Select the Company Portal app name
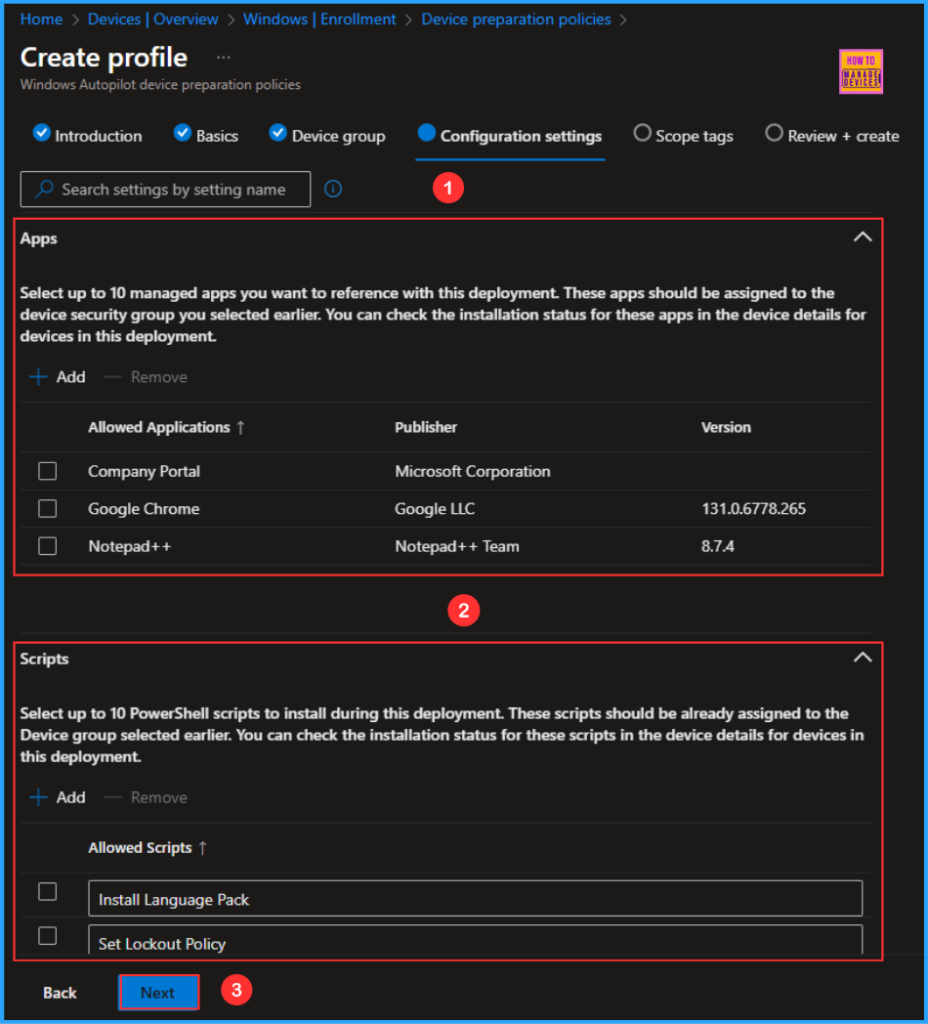Image resolution: width=928 pixels, height=1024 pixels. (144, 471)
